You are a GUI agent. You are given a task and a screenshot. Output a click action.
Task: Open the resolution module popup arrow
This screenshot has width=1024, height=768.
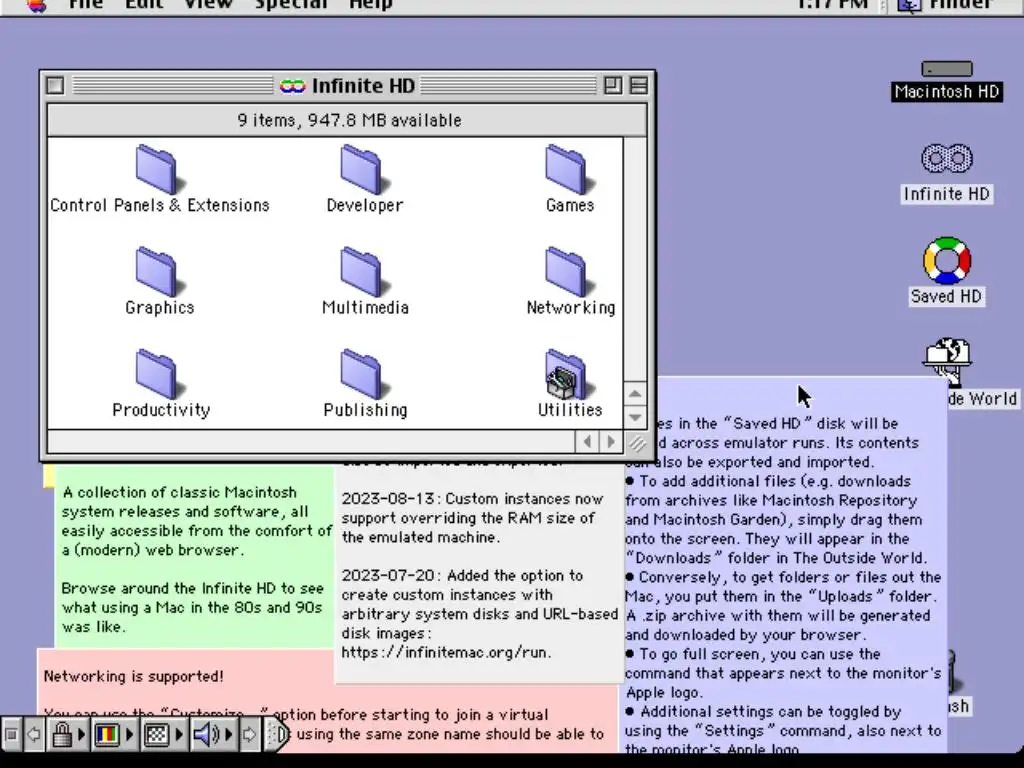click(179, 735)
